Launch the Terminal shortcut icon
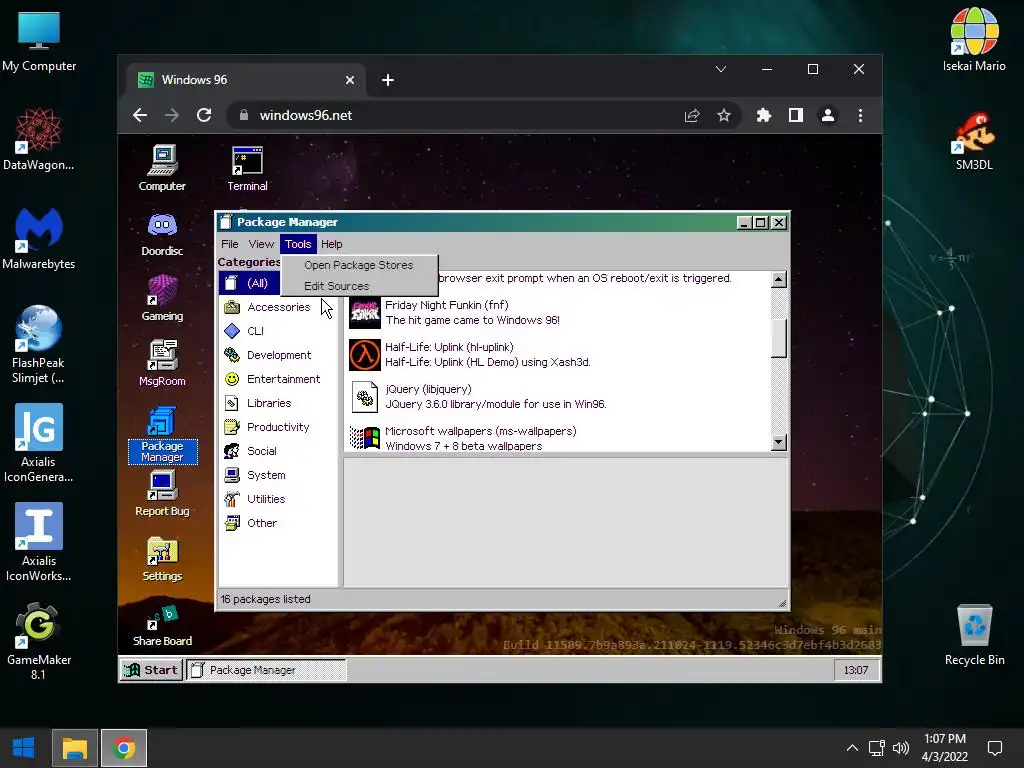 (x=248, y=168)
